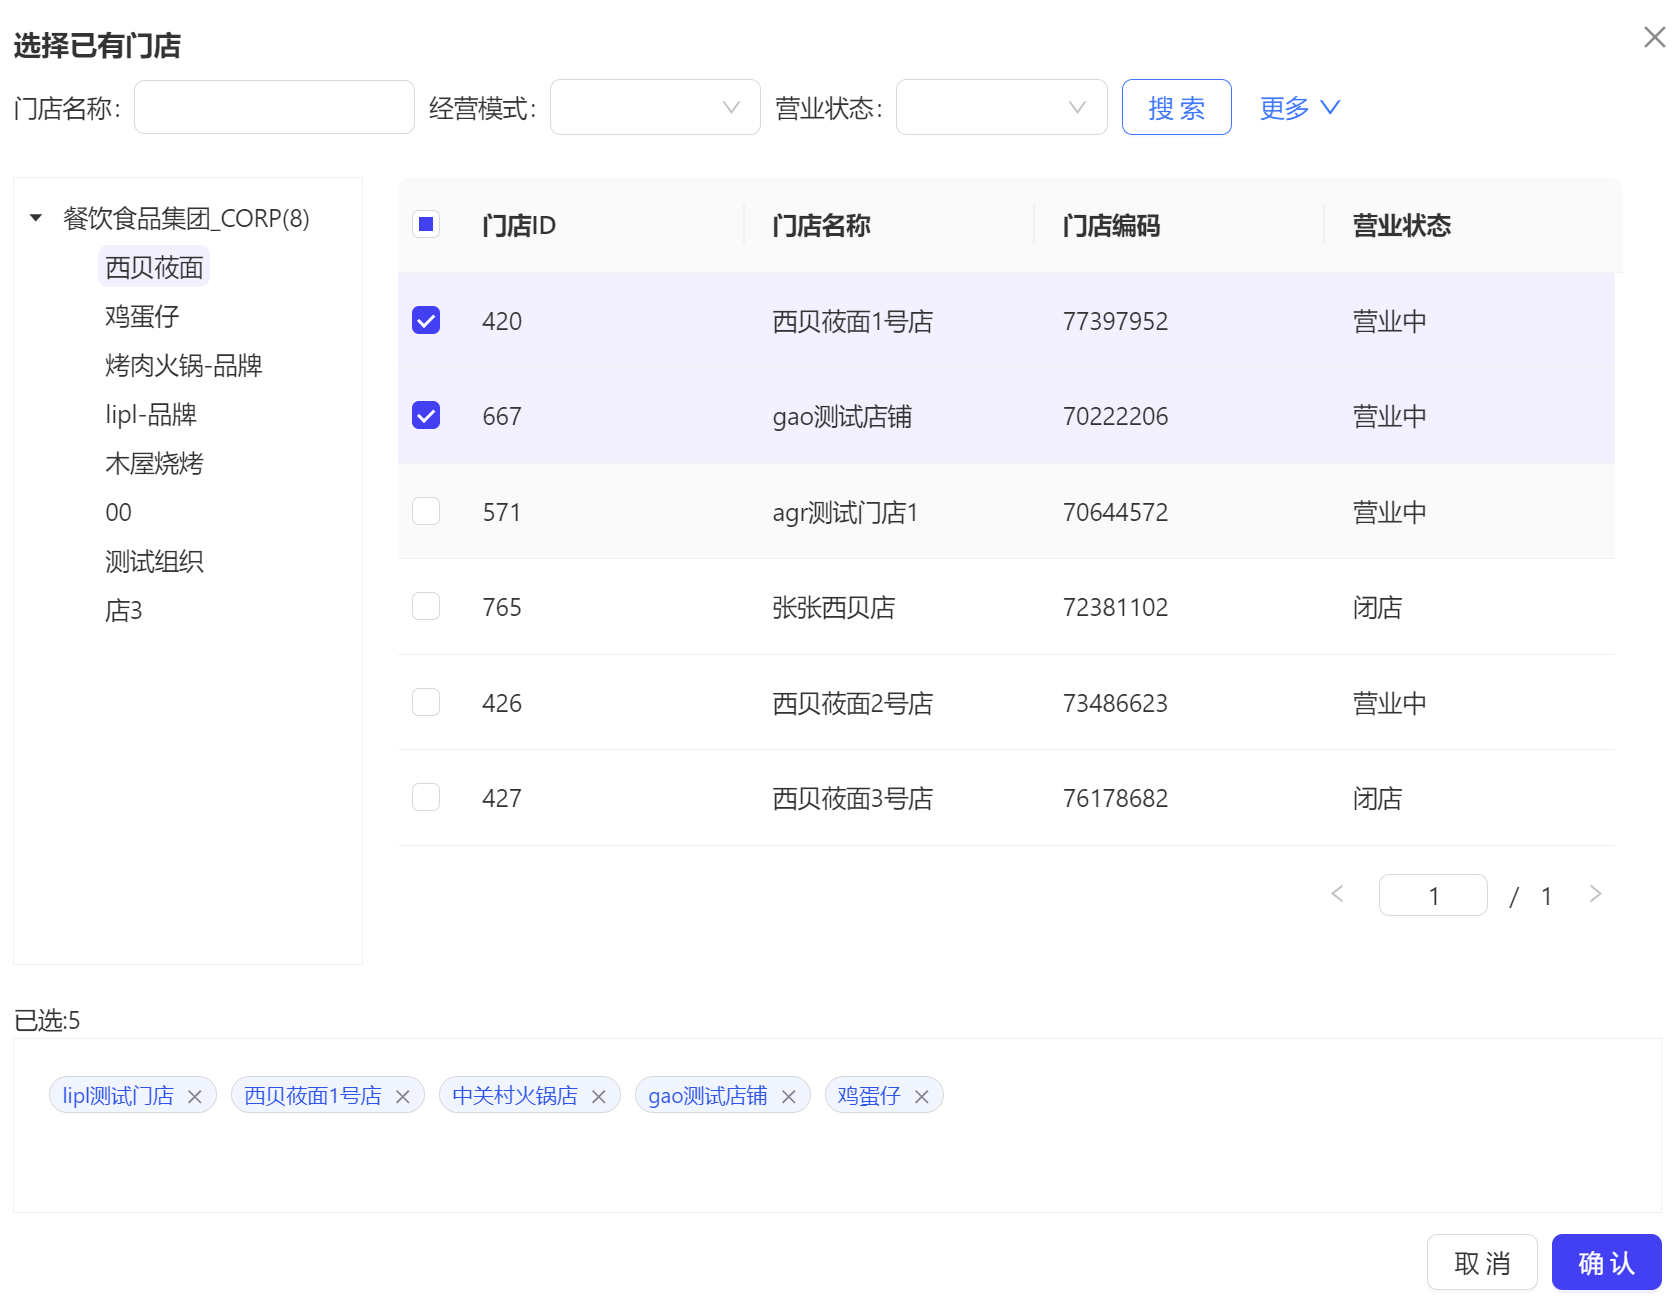Toggle the select-all header checkbox

click(426, 224)
